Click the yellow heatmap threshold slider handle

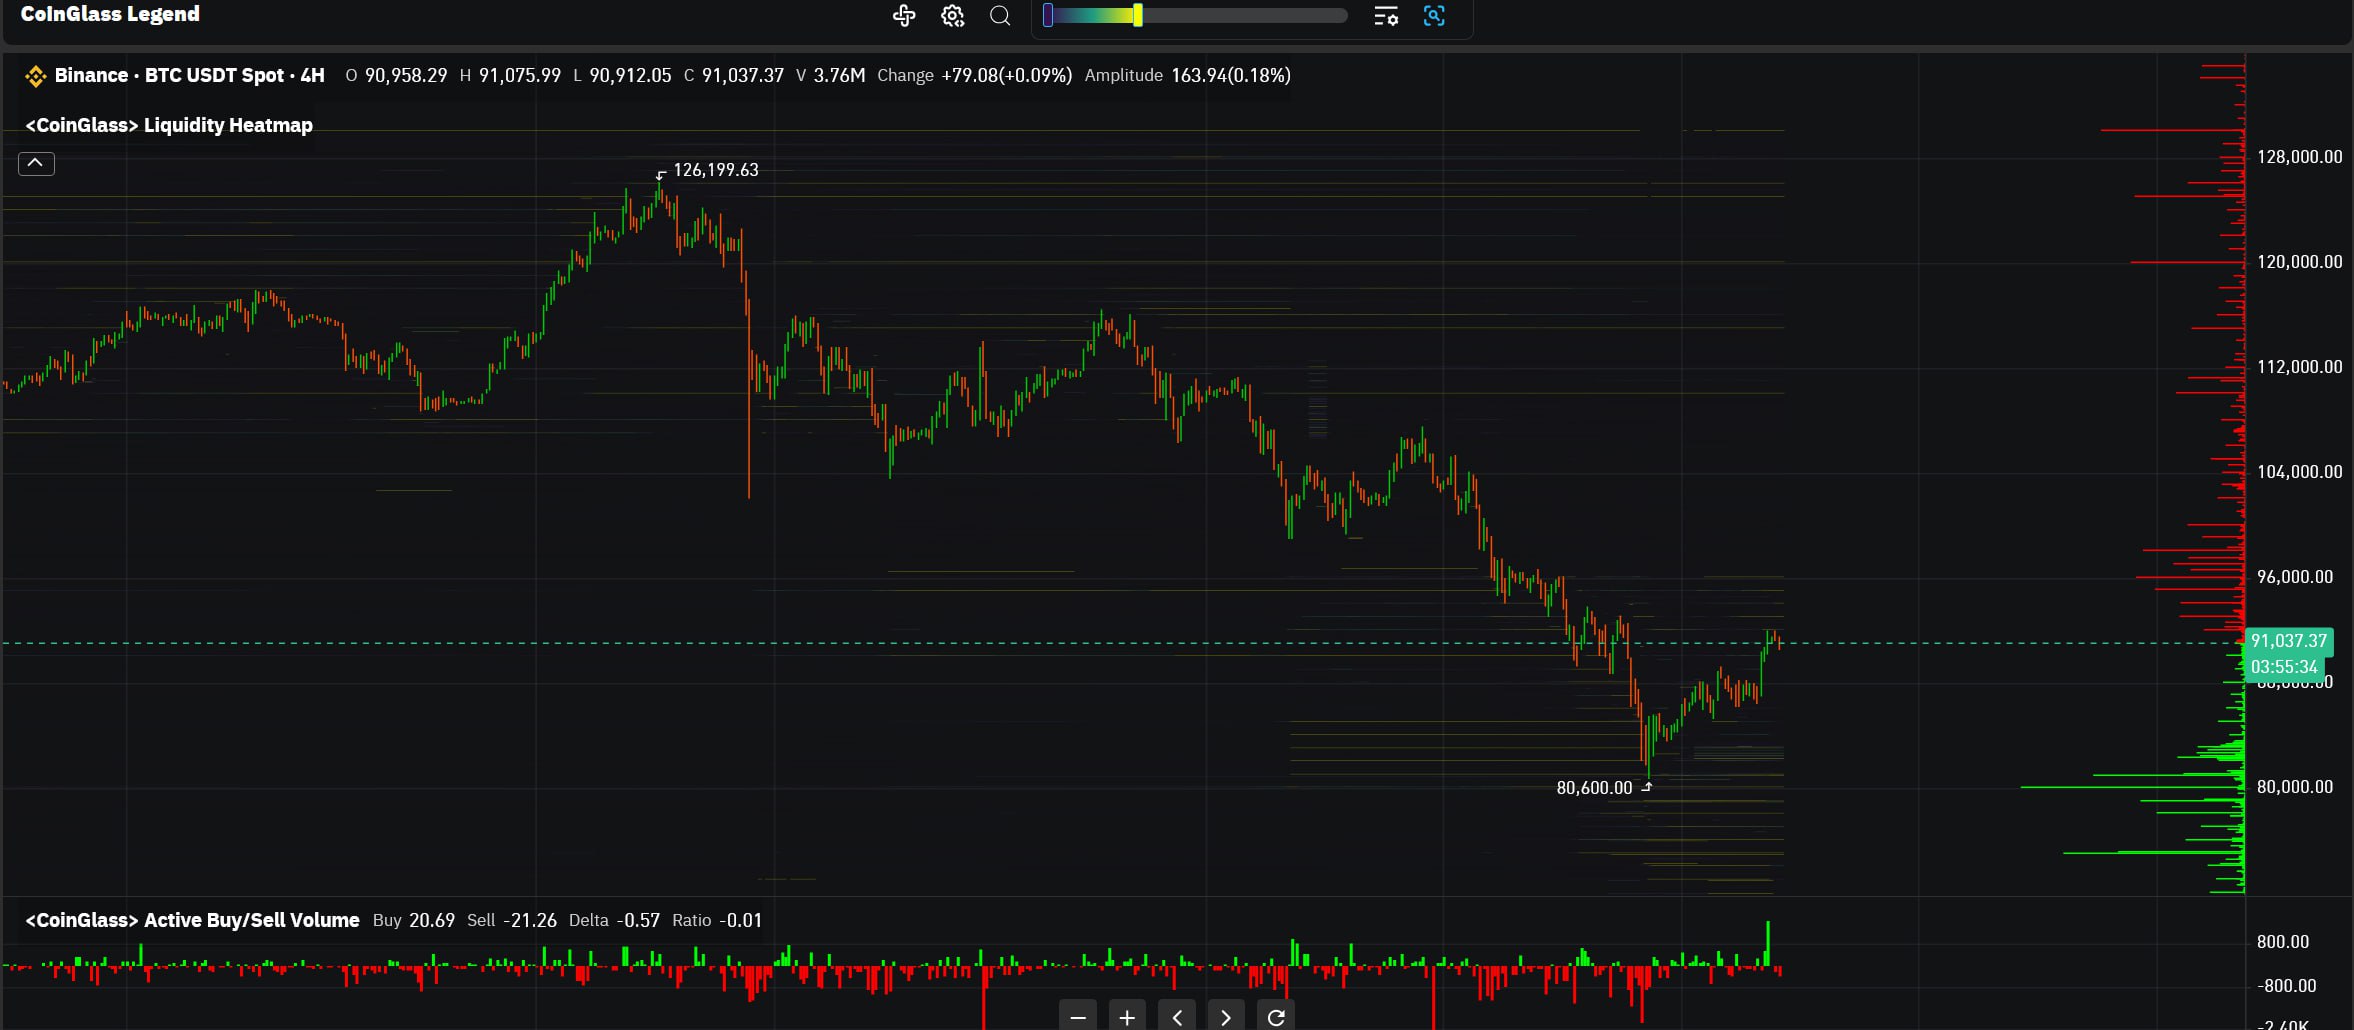click(x=1138, y=16)
